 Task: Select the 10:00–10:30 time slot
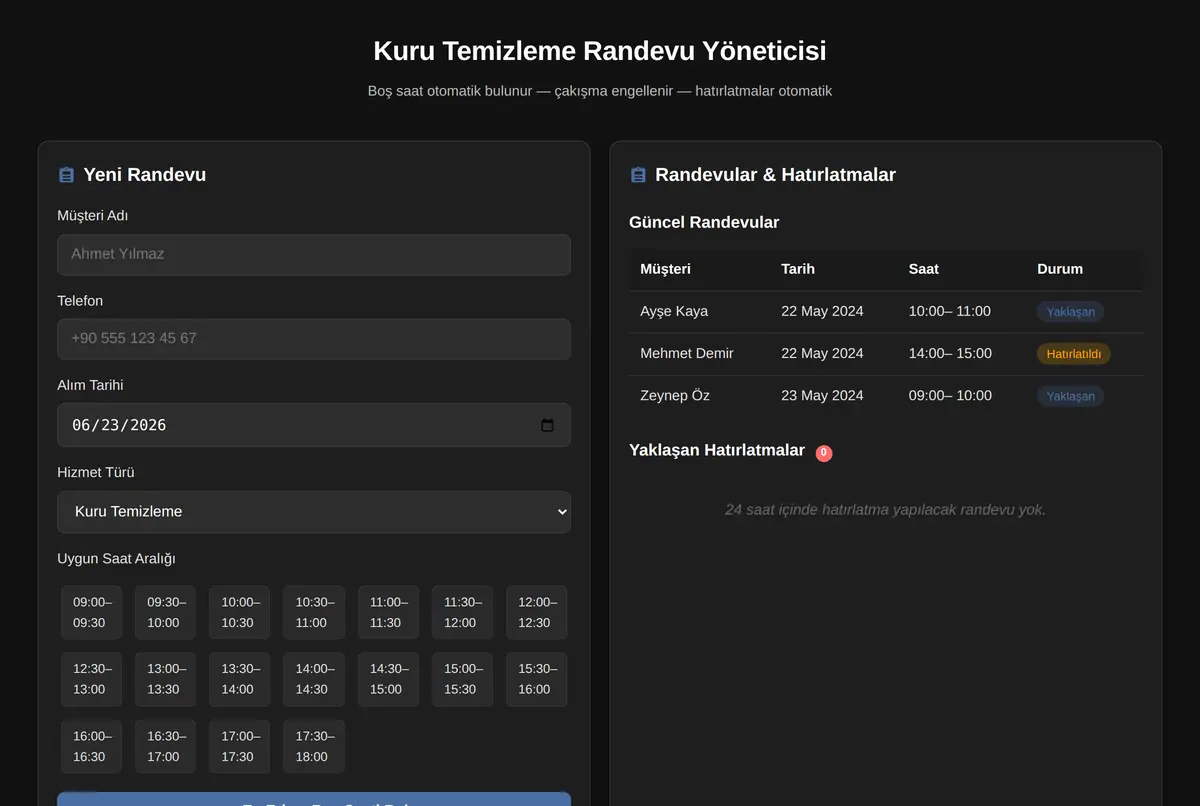tap(239, 612)
